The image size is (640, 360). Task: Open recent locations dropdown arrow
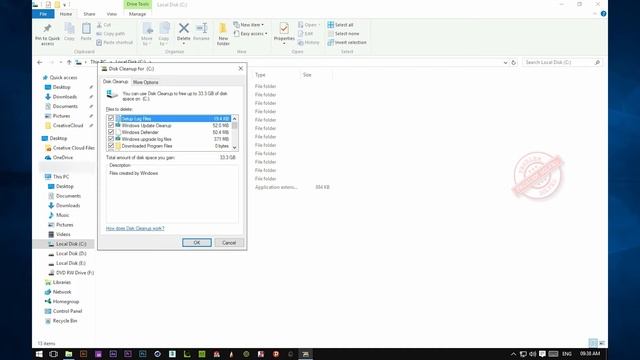tap(61, 62)
